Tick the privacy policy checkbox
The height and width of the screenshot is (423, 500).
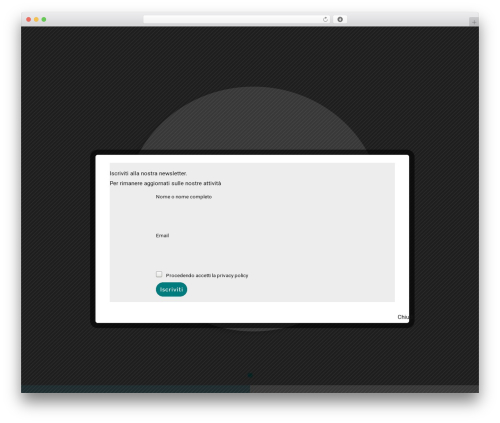tap(159, 274)
